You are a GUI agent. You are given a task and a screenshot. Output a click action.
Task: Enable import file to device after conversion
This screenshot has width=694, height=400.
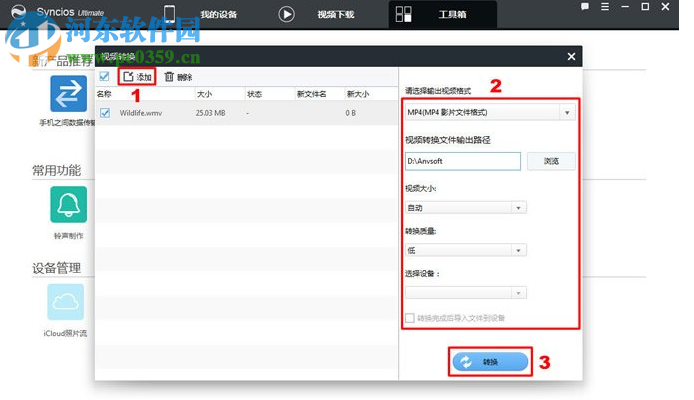pyautogui.click(x=409, y=318)
